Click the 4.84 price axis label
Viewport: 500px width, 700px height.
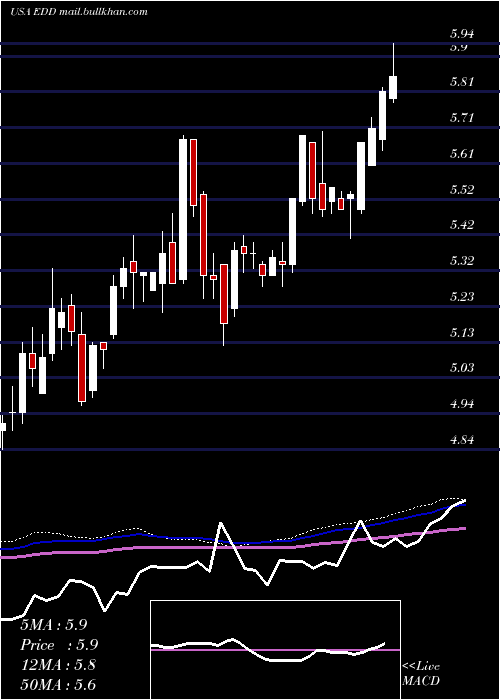coord(462,440)
